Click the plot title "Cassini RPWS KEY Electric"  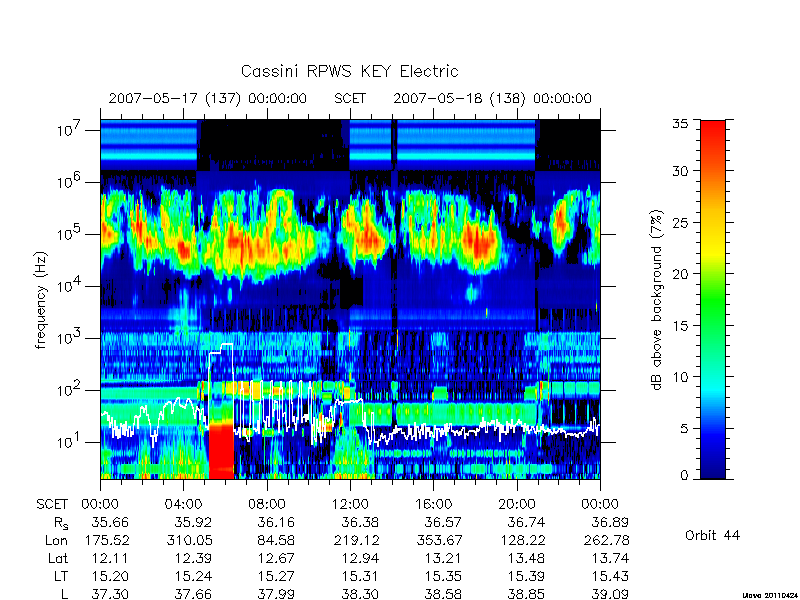click(x=349, y=71)
